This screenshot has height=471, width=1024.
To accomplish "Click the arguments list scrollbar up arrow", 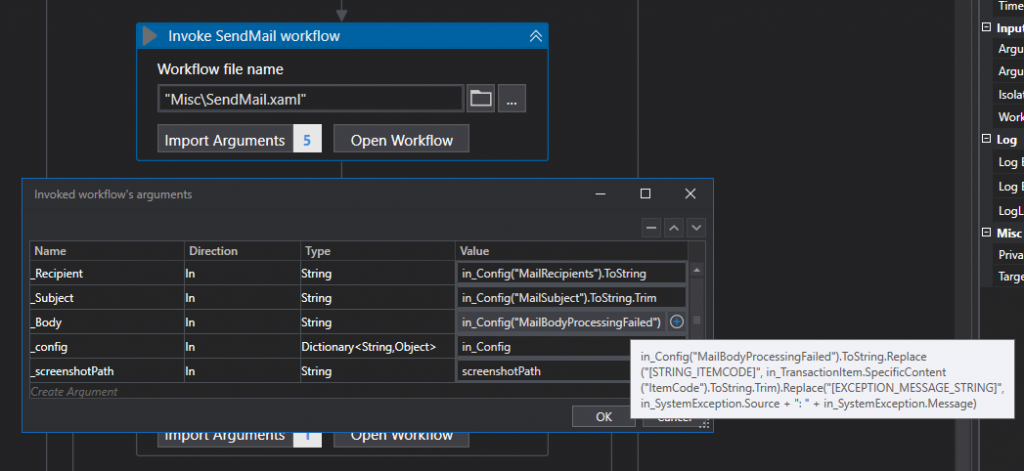I will (697, 270).
